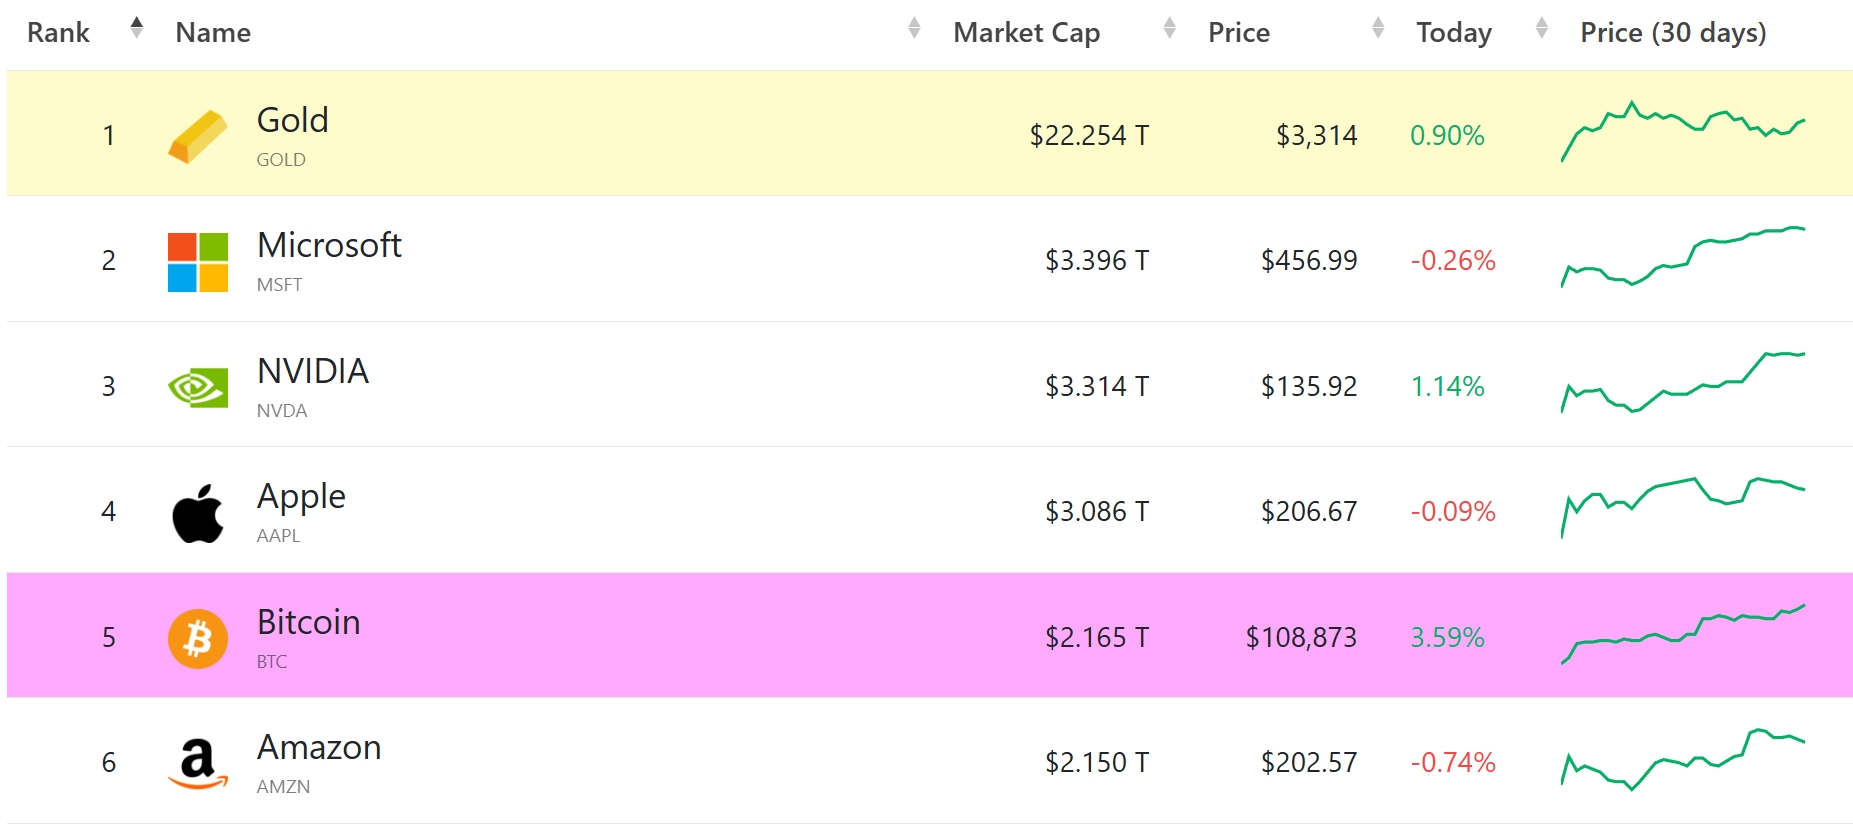Sort using arrows left of Today header

pyautogui.click(x=1378, y=29)
